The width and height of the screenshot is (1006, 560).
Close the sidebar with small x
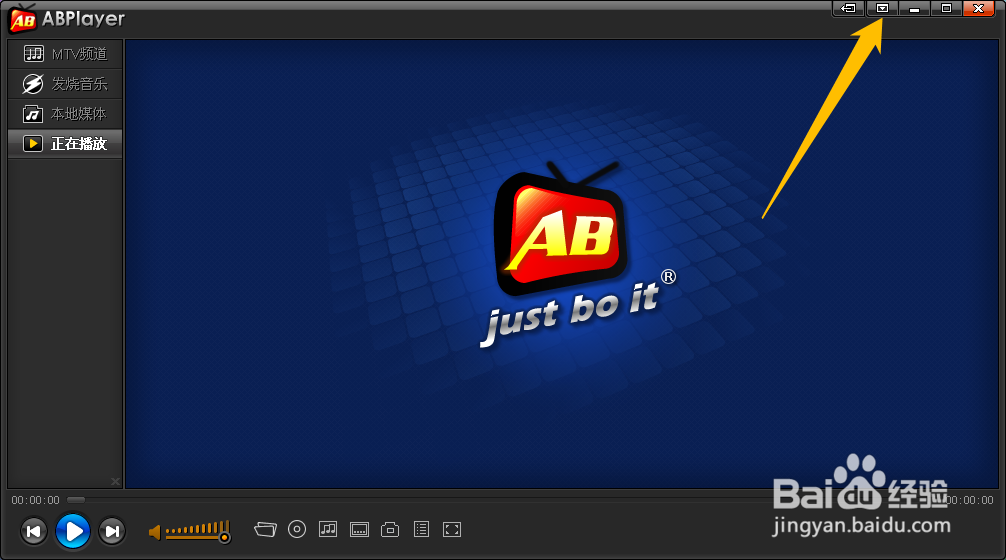(115, 481)
